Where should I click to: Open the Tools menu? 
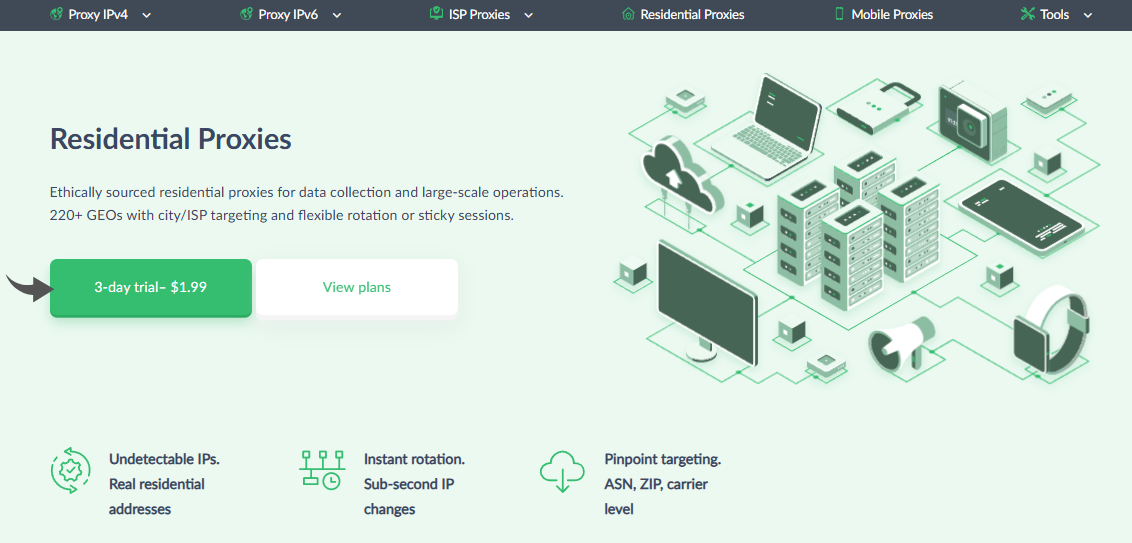click(x=1055, y=14)
